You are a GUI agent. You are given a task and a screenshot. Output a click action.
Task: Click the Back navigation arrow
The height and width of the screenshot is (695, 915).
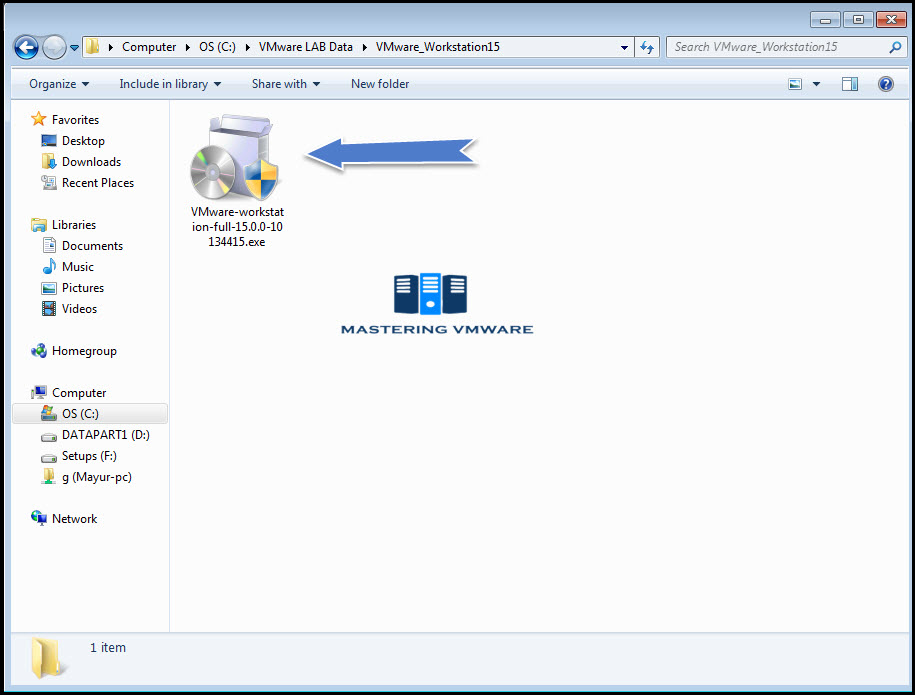click(x=26, y=47)
